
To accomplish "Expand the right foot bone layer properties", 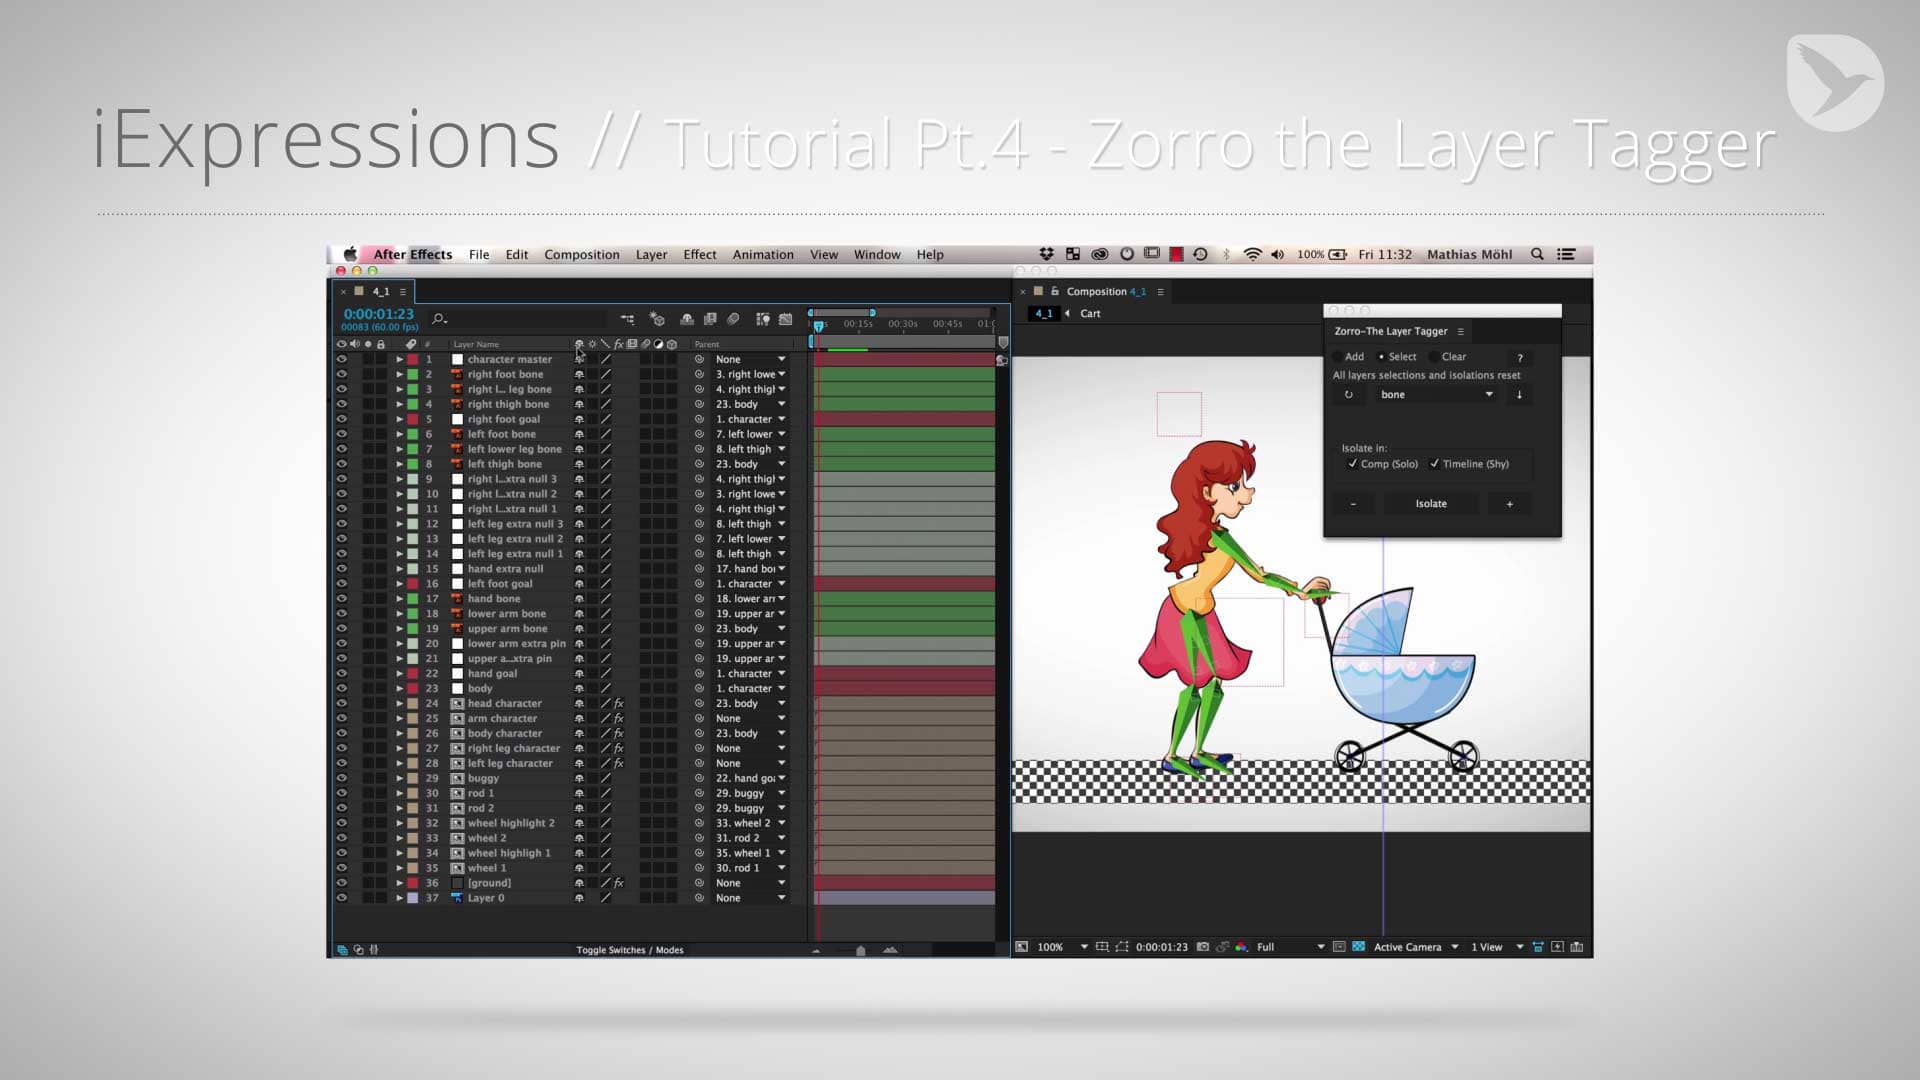I will coord(400,373).
